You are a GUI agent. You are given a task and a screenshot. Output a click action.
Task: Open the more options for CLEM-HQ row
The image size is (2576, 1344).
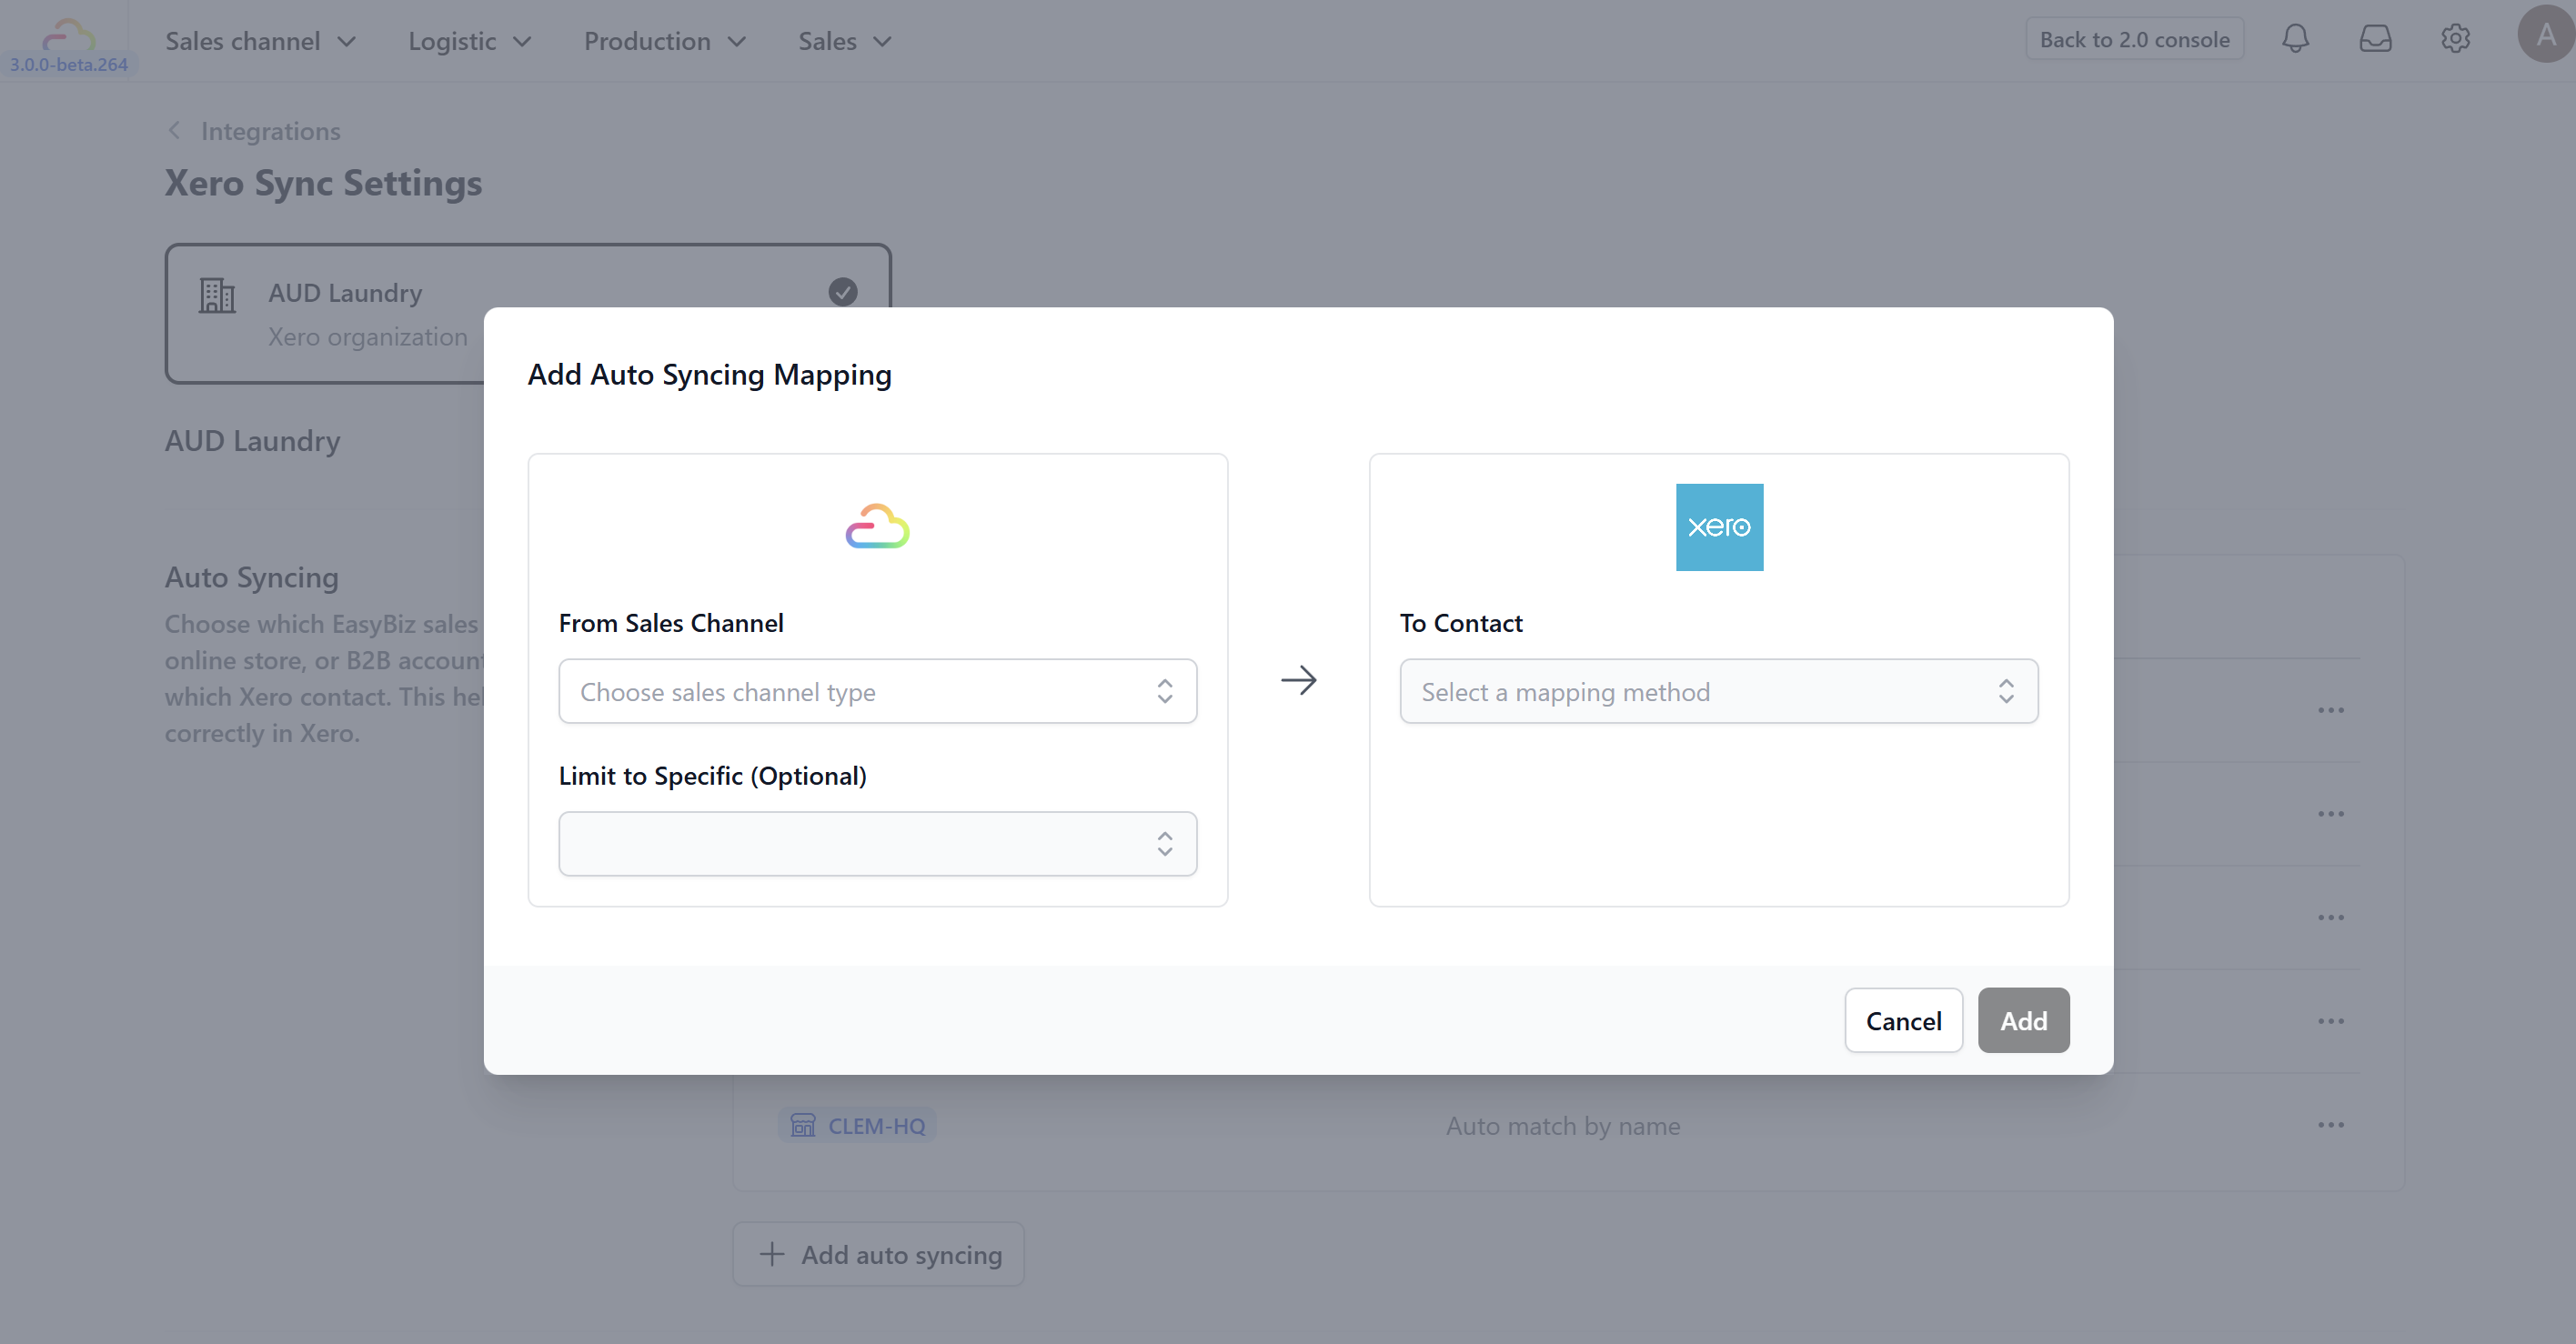point(2331,1125)
